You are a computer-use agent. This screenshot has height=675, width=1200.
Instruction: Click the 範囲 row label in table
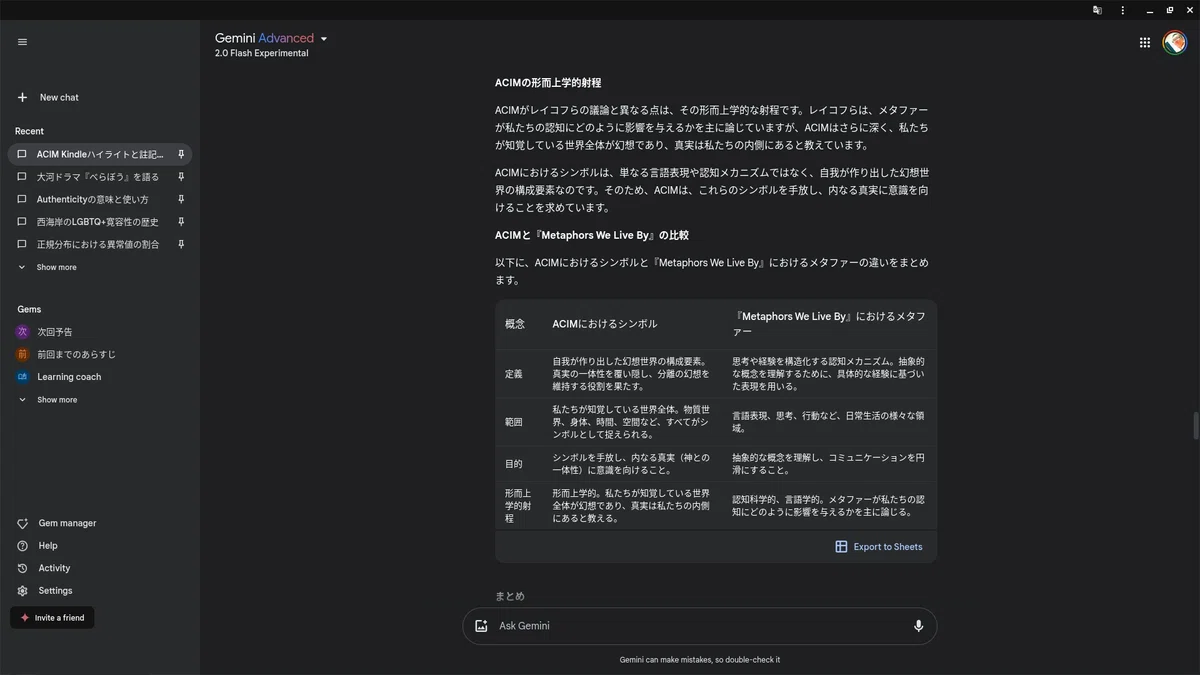click(514, 423)
